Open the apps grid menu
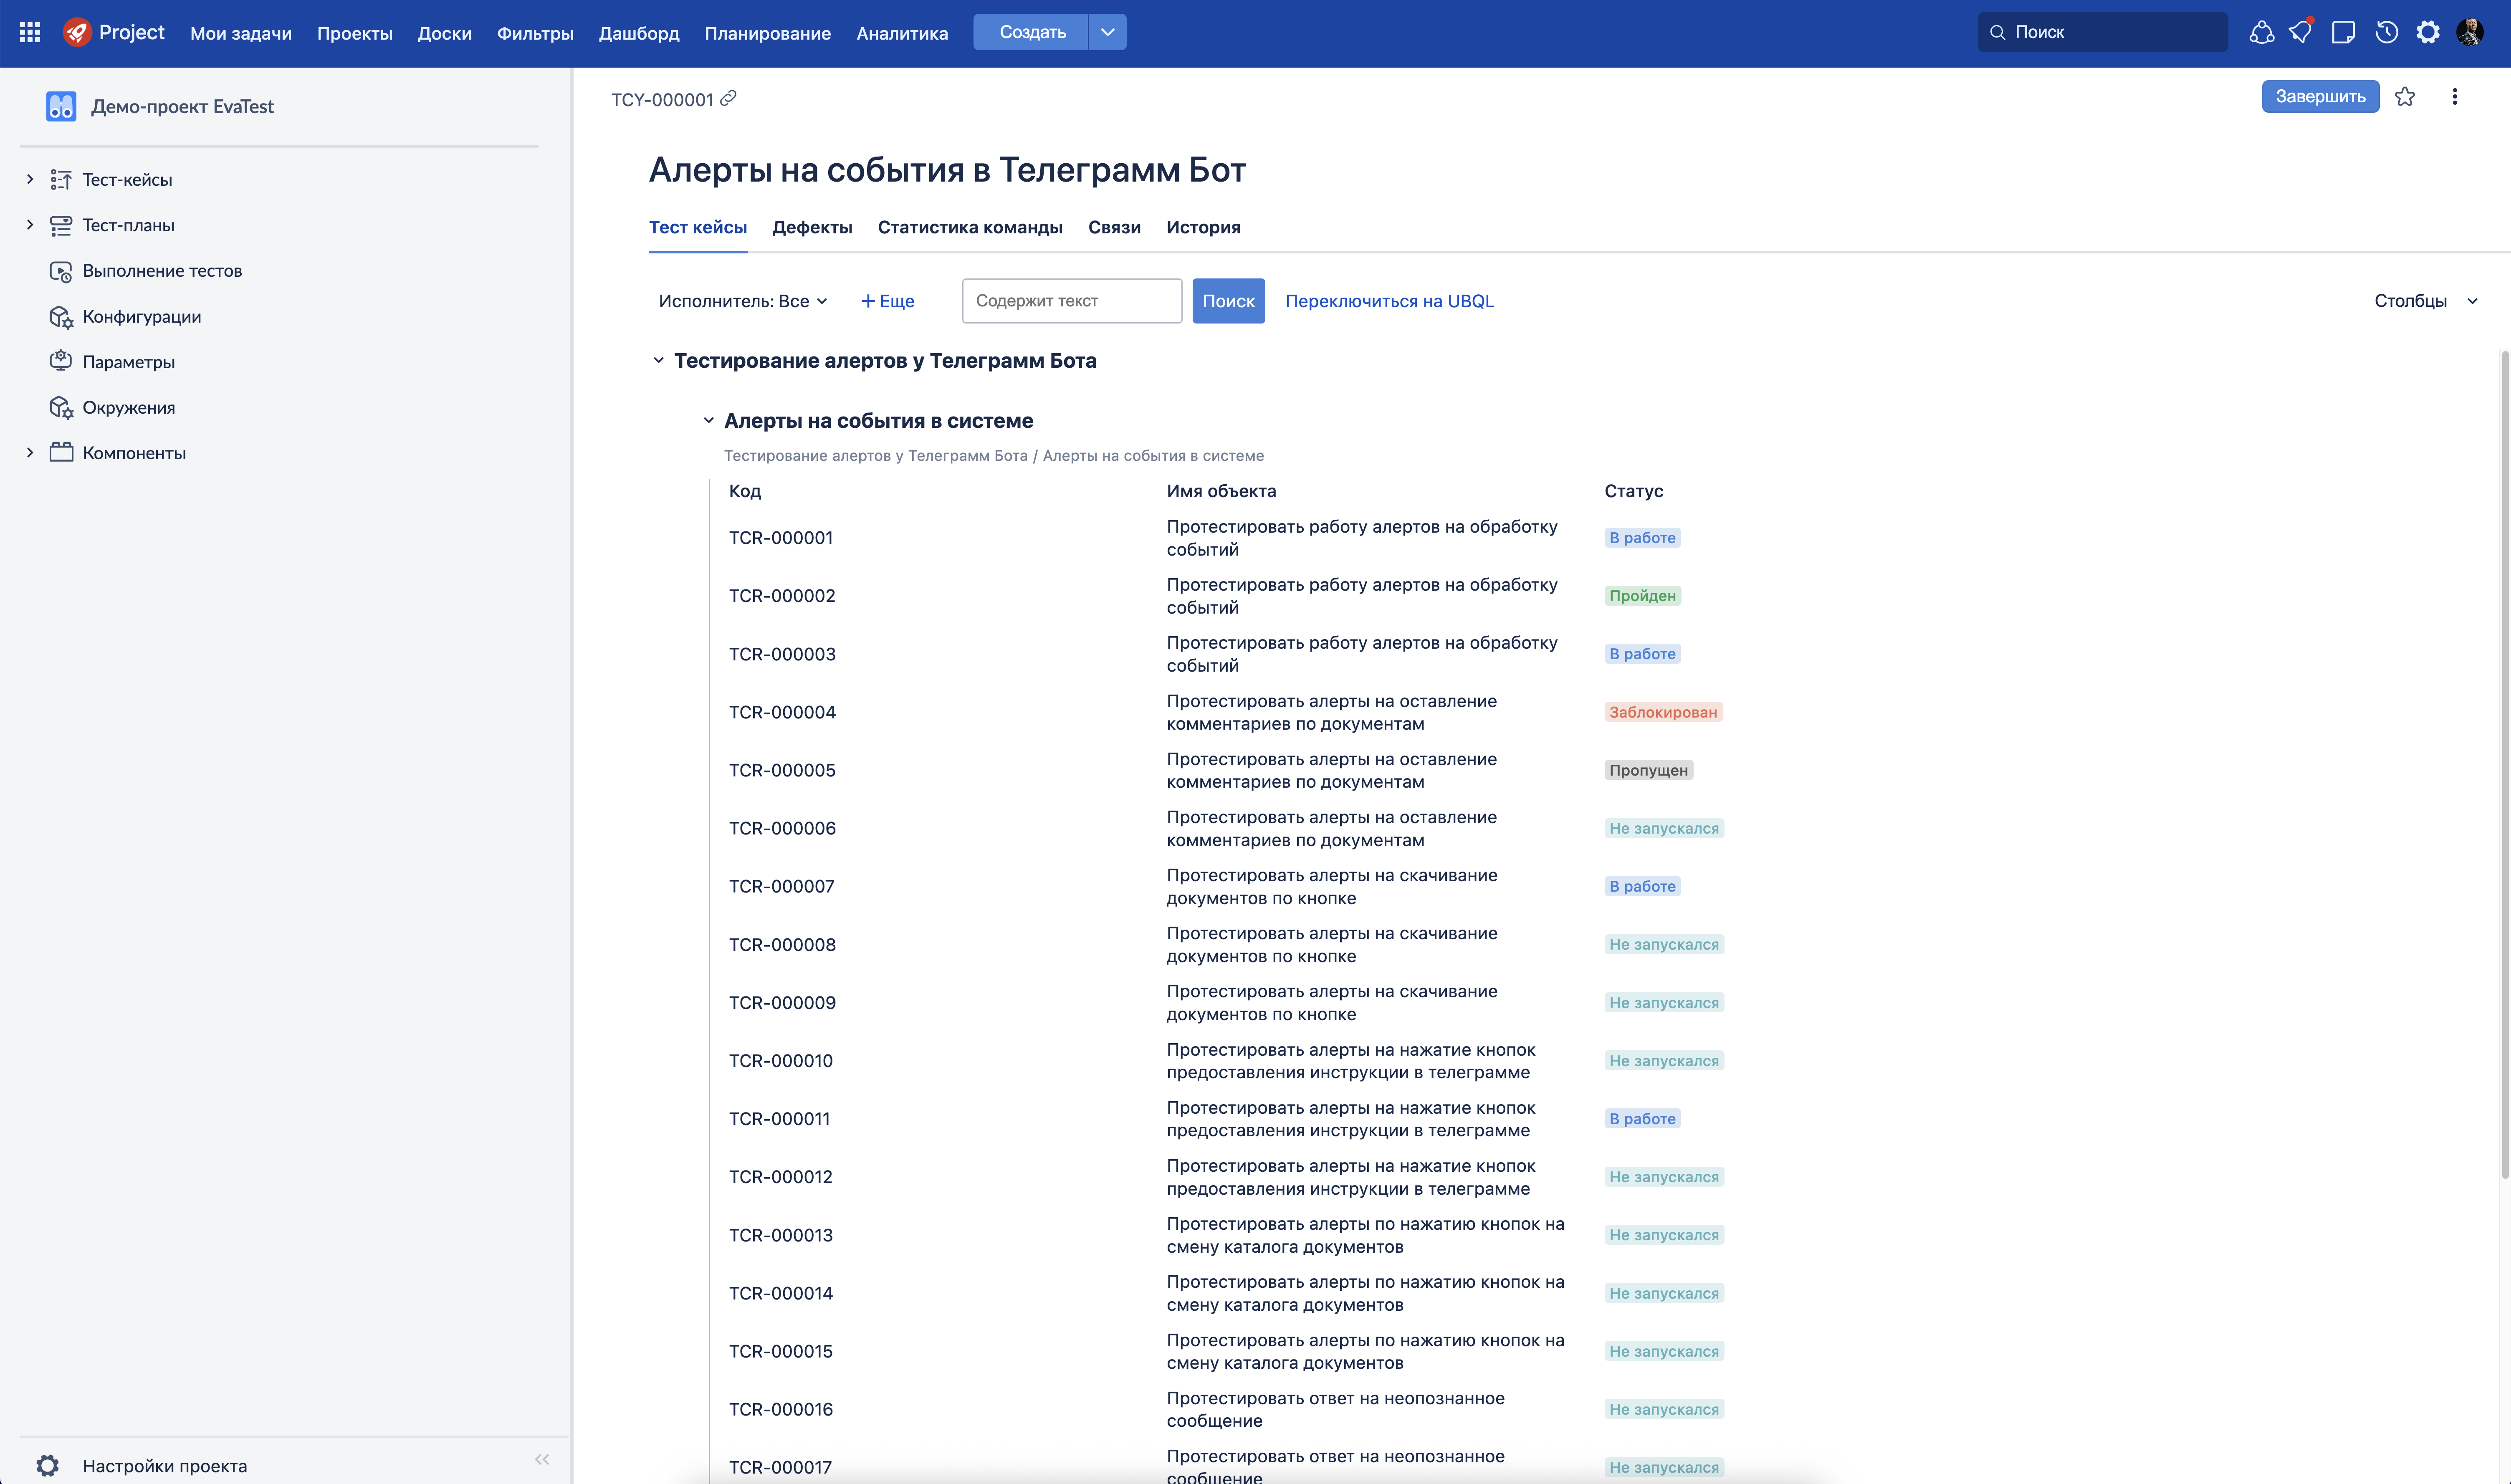Screen dimensions: 2511x1484 [30, 32]
